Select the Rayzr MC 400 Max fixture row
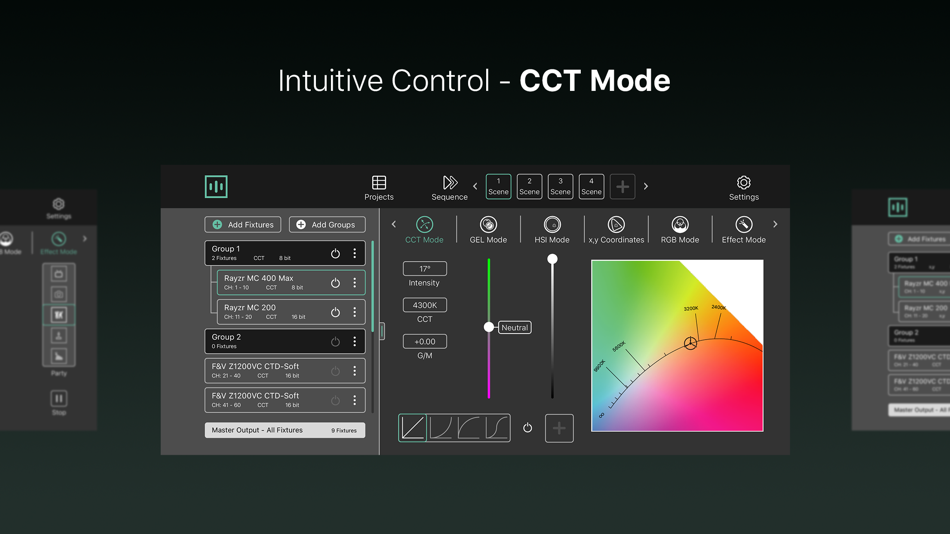 click(x=291, y=282)
